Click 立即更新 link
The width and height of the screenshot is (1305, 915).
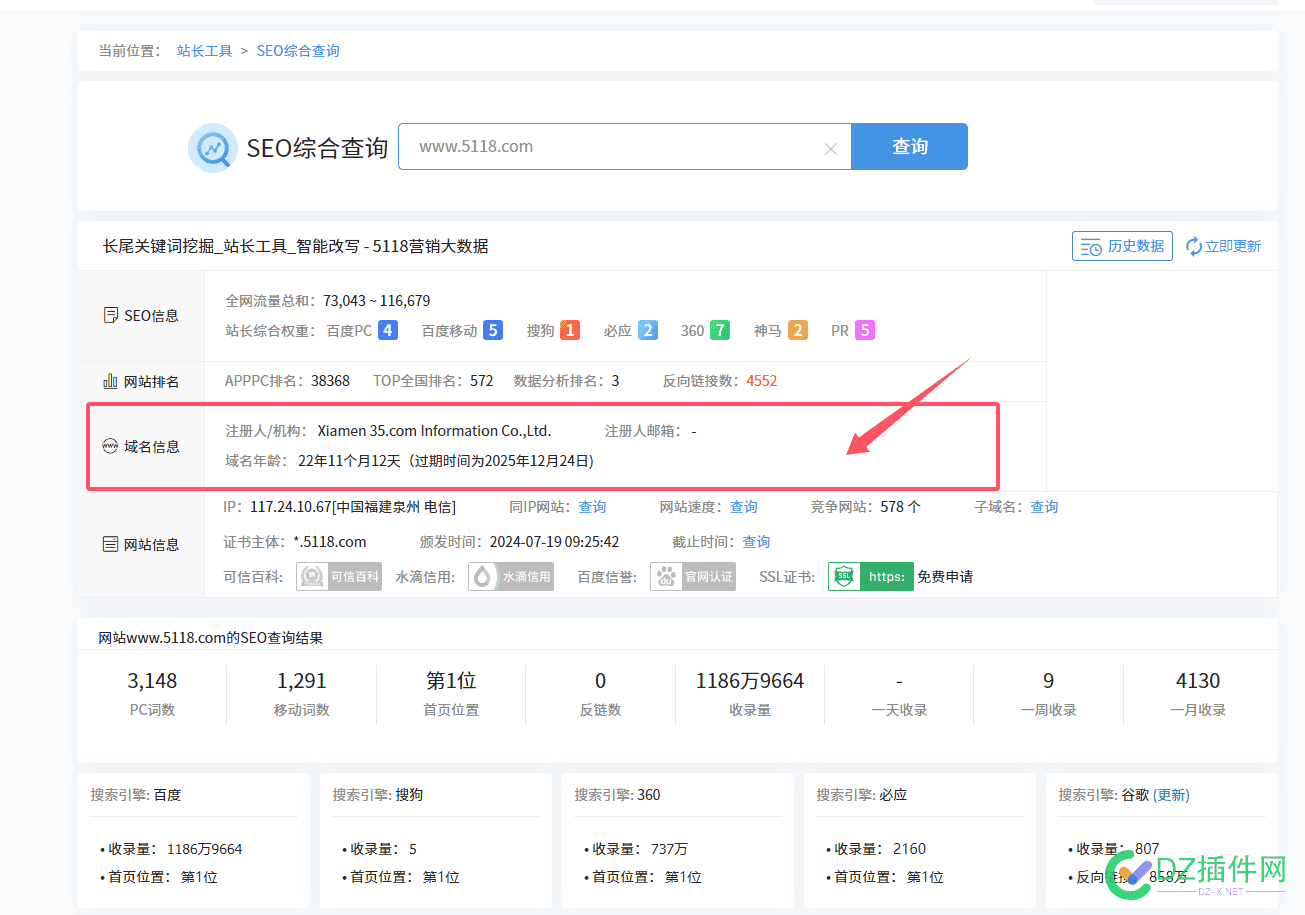pyautogui.click(x=1224, y=246)
